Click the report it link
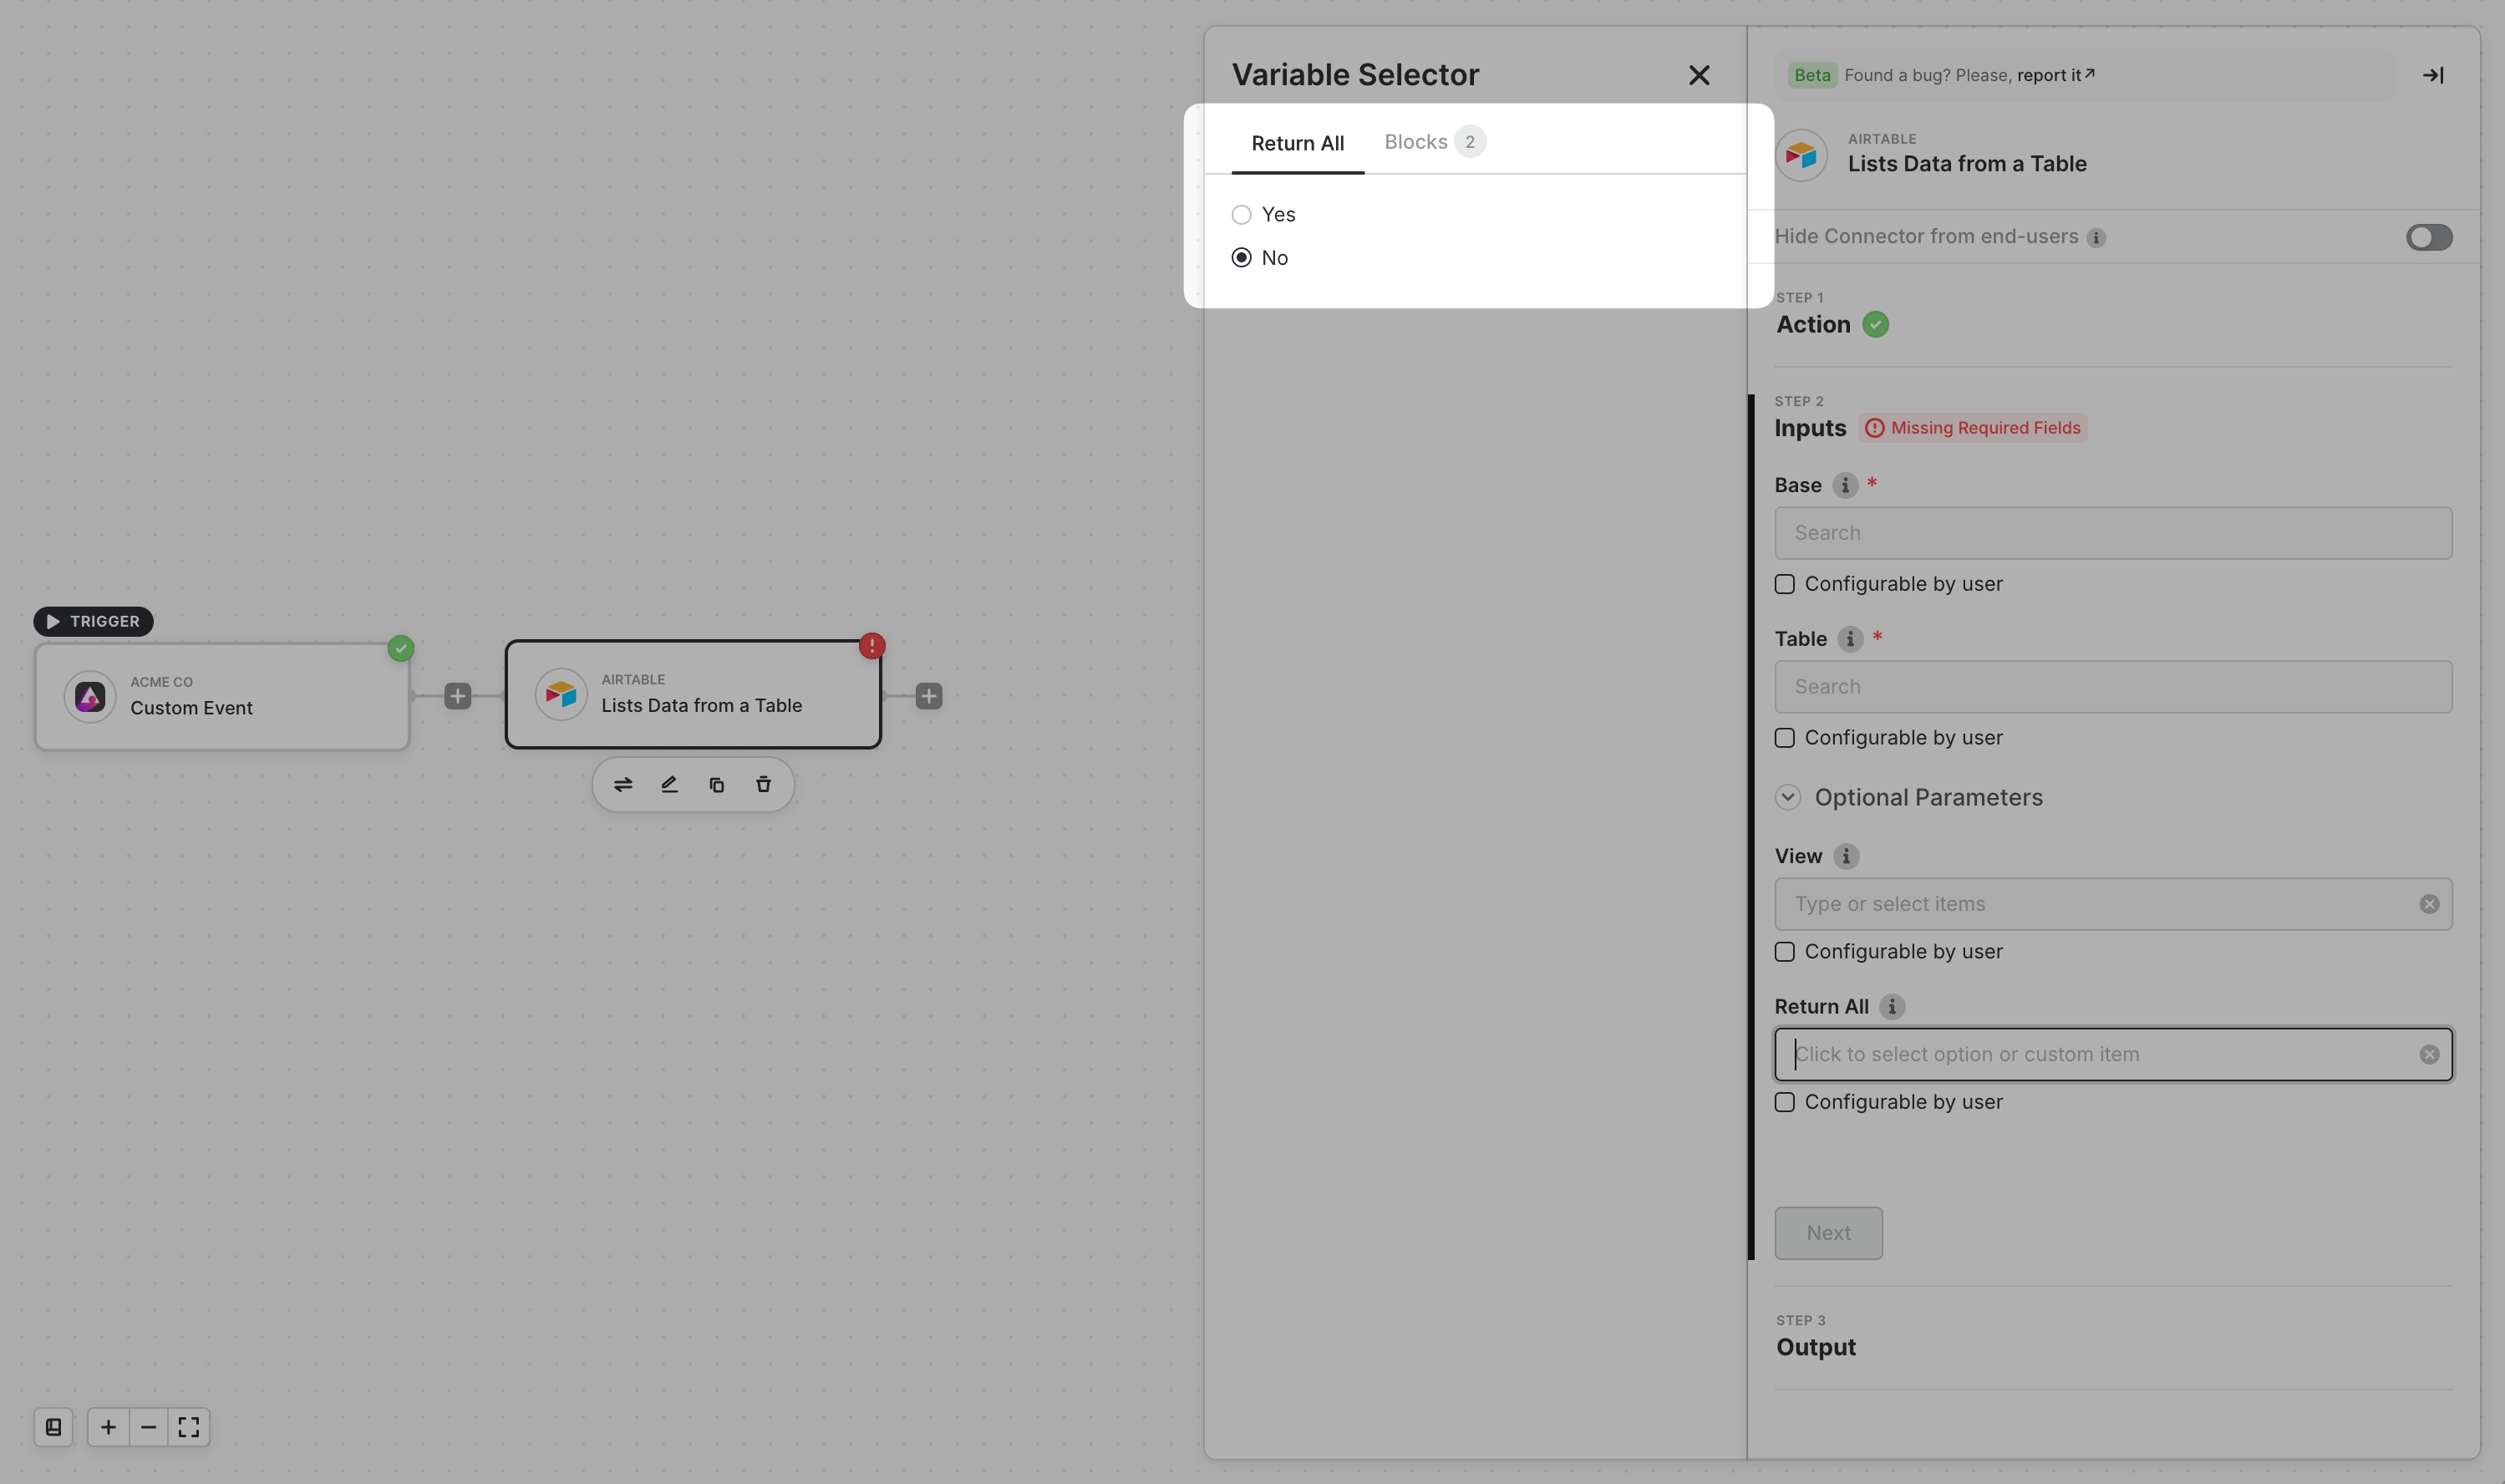Image resolution: width=2505 pixels, height=1484 pixels. [x=2055, y=75]
